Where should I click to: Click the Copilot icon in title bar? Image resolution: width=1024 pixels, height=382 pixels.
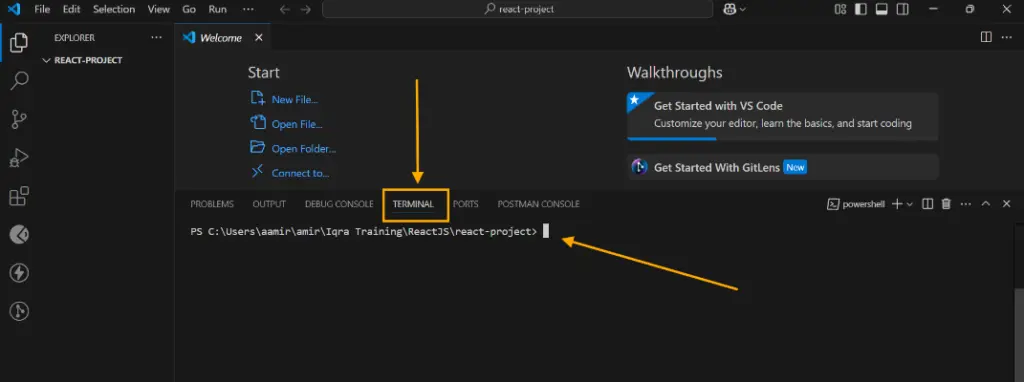(x=731, y=9)
